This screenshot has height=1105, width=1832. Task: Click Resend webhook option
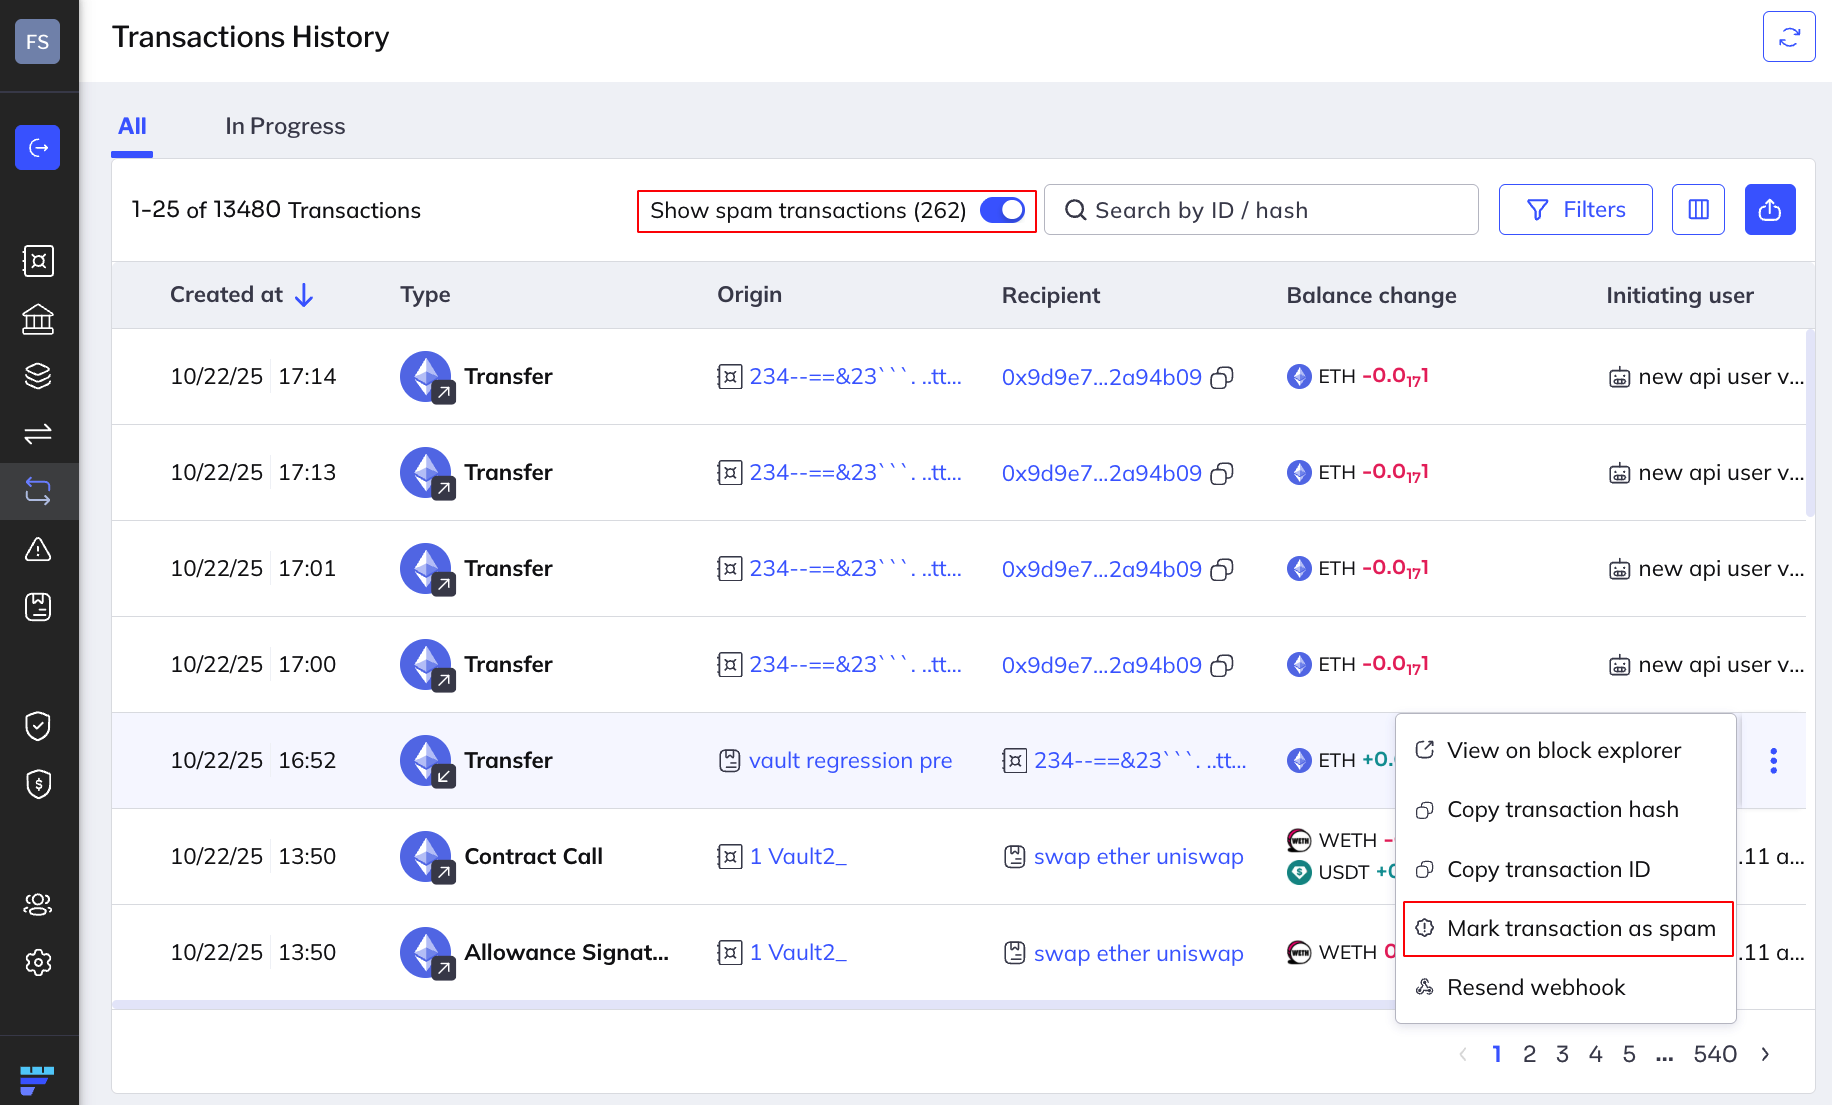(1535, 988)
